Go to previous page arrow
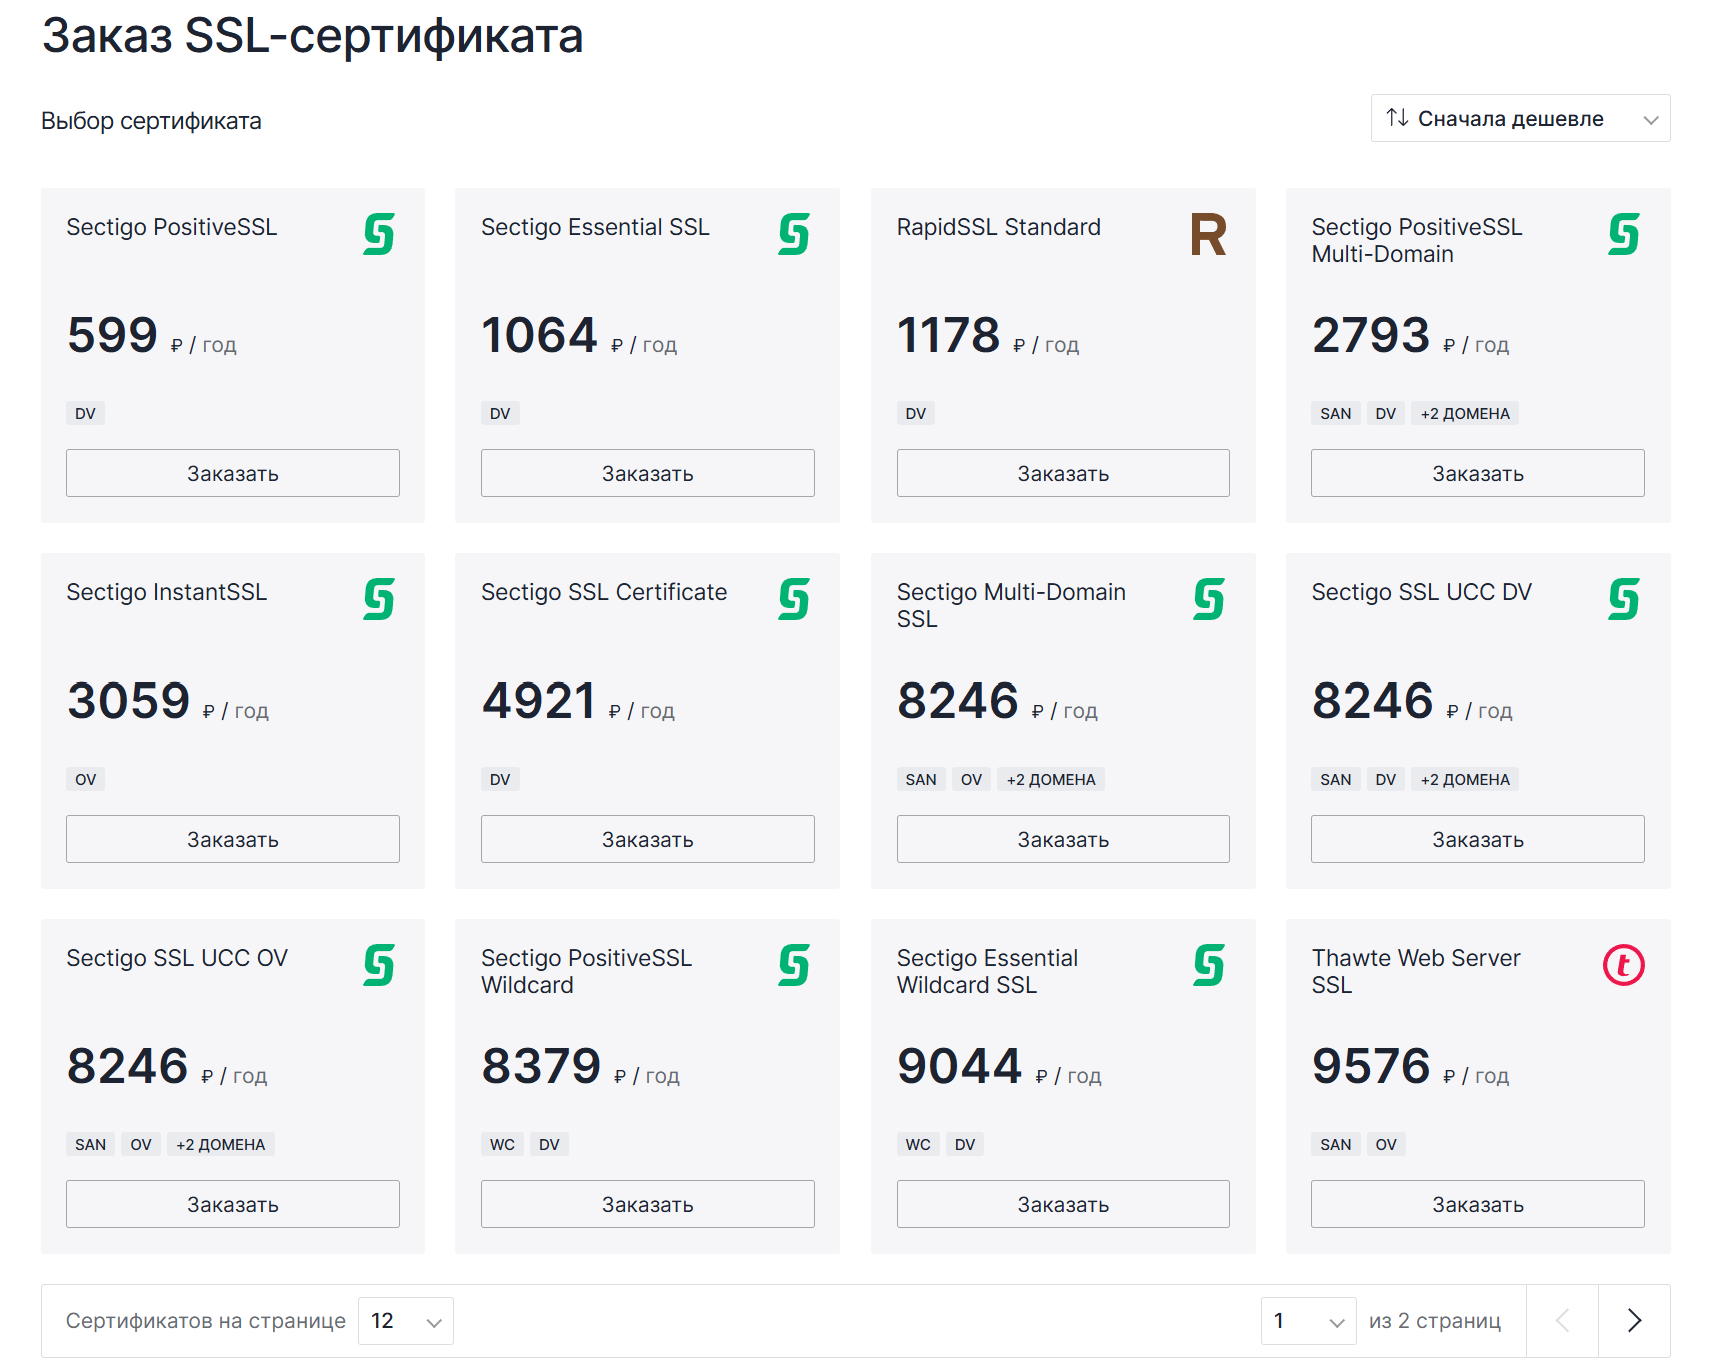Viewport: 1734px width, 1362px height. 1562,1321
